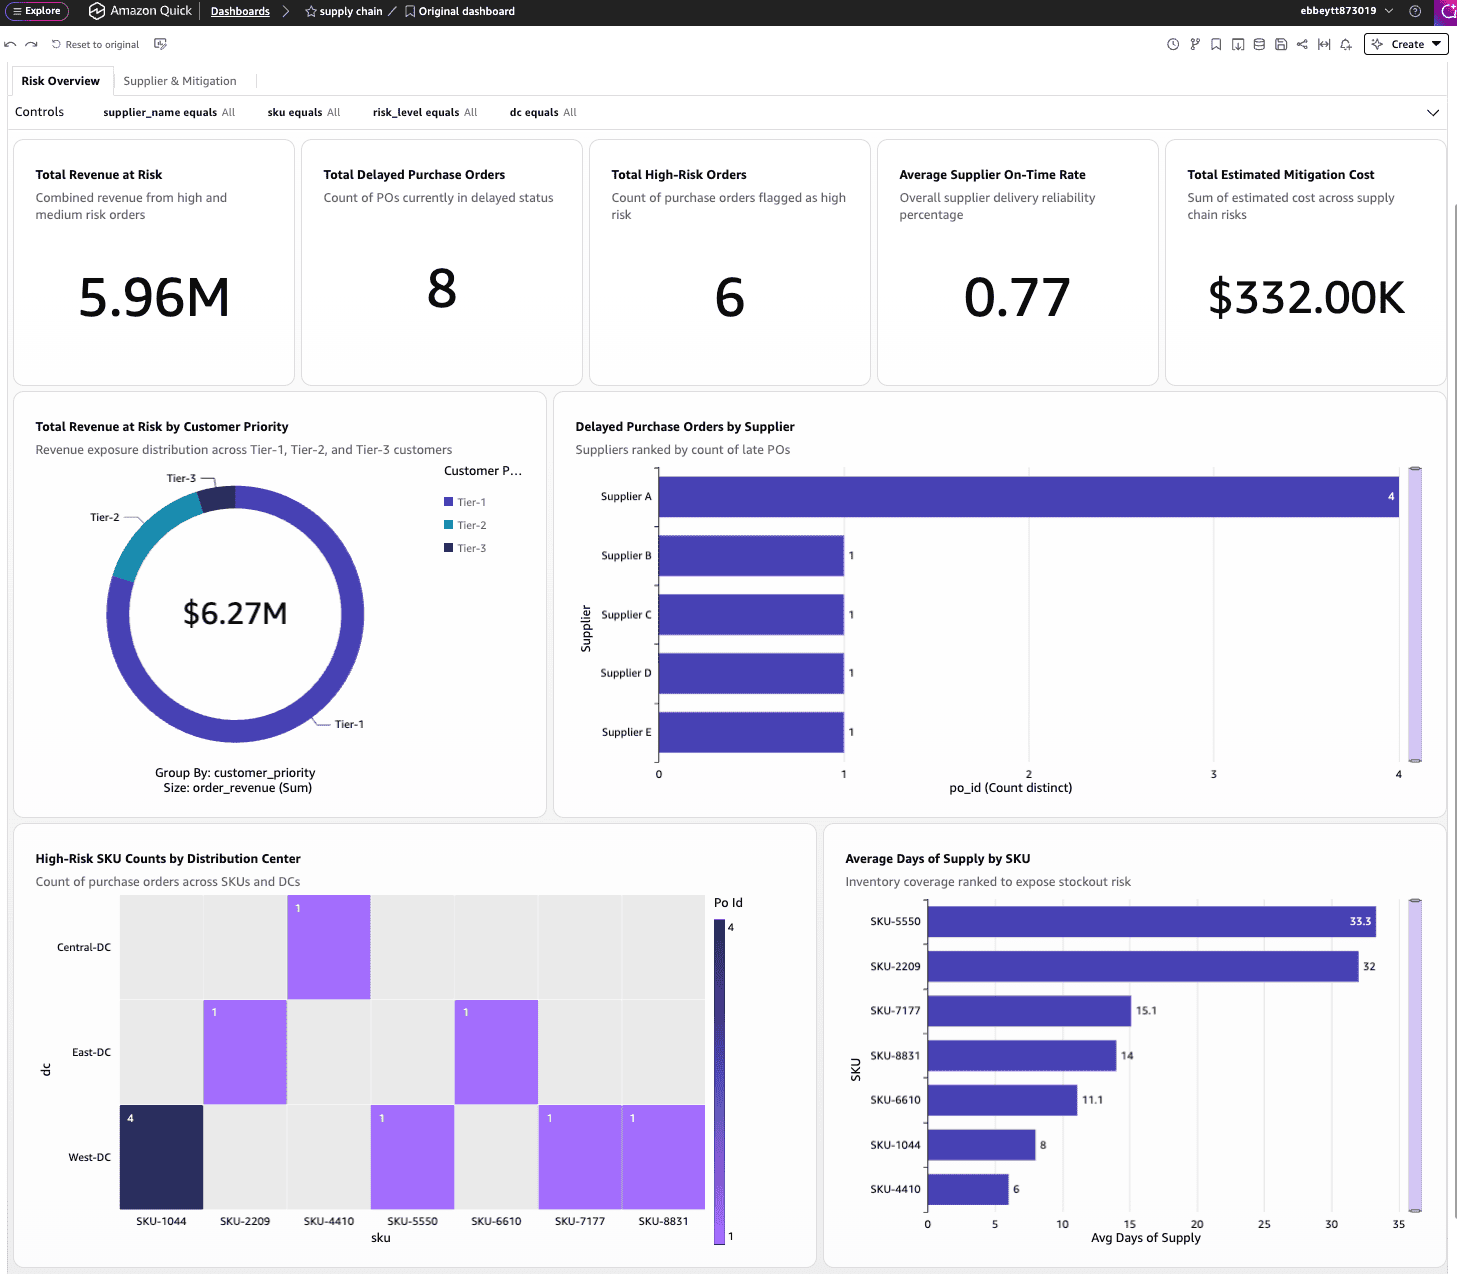The image size is (1457, 1274).
Task: Click the version branch icon
Action: pos(1195,44)
